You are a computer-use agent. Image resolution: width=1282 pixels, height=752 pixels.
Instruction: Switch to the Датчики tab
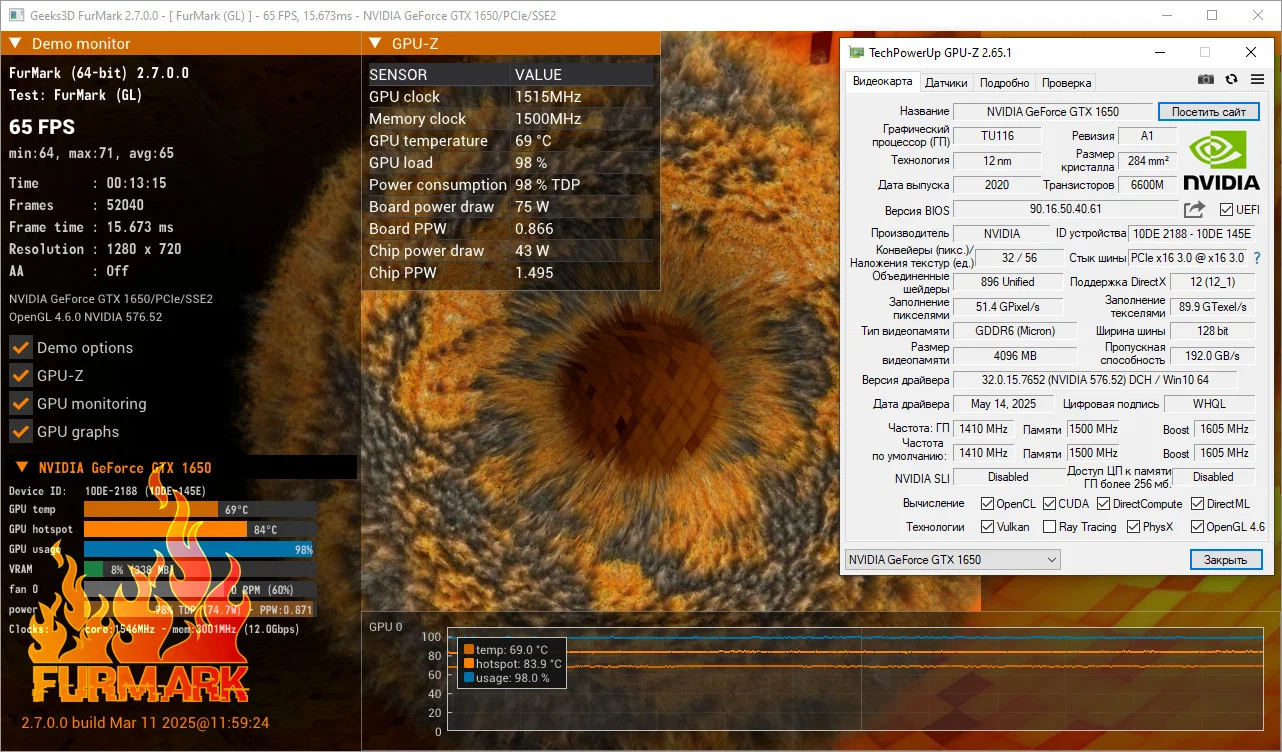pyautogui.click(x=946, y=83)
